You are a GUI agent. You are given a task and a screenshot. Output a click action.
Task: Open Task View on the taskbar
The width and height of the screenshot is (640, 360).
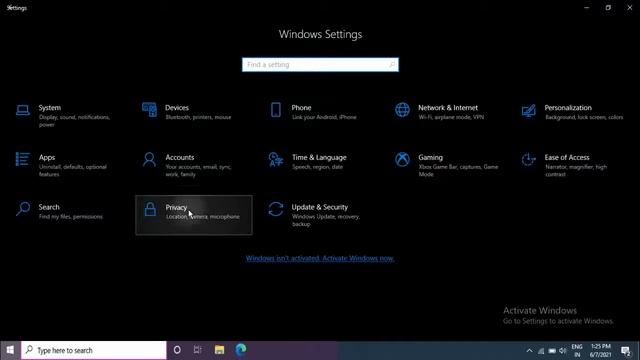pos(198,350)
